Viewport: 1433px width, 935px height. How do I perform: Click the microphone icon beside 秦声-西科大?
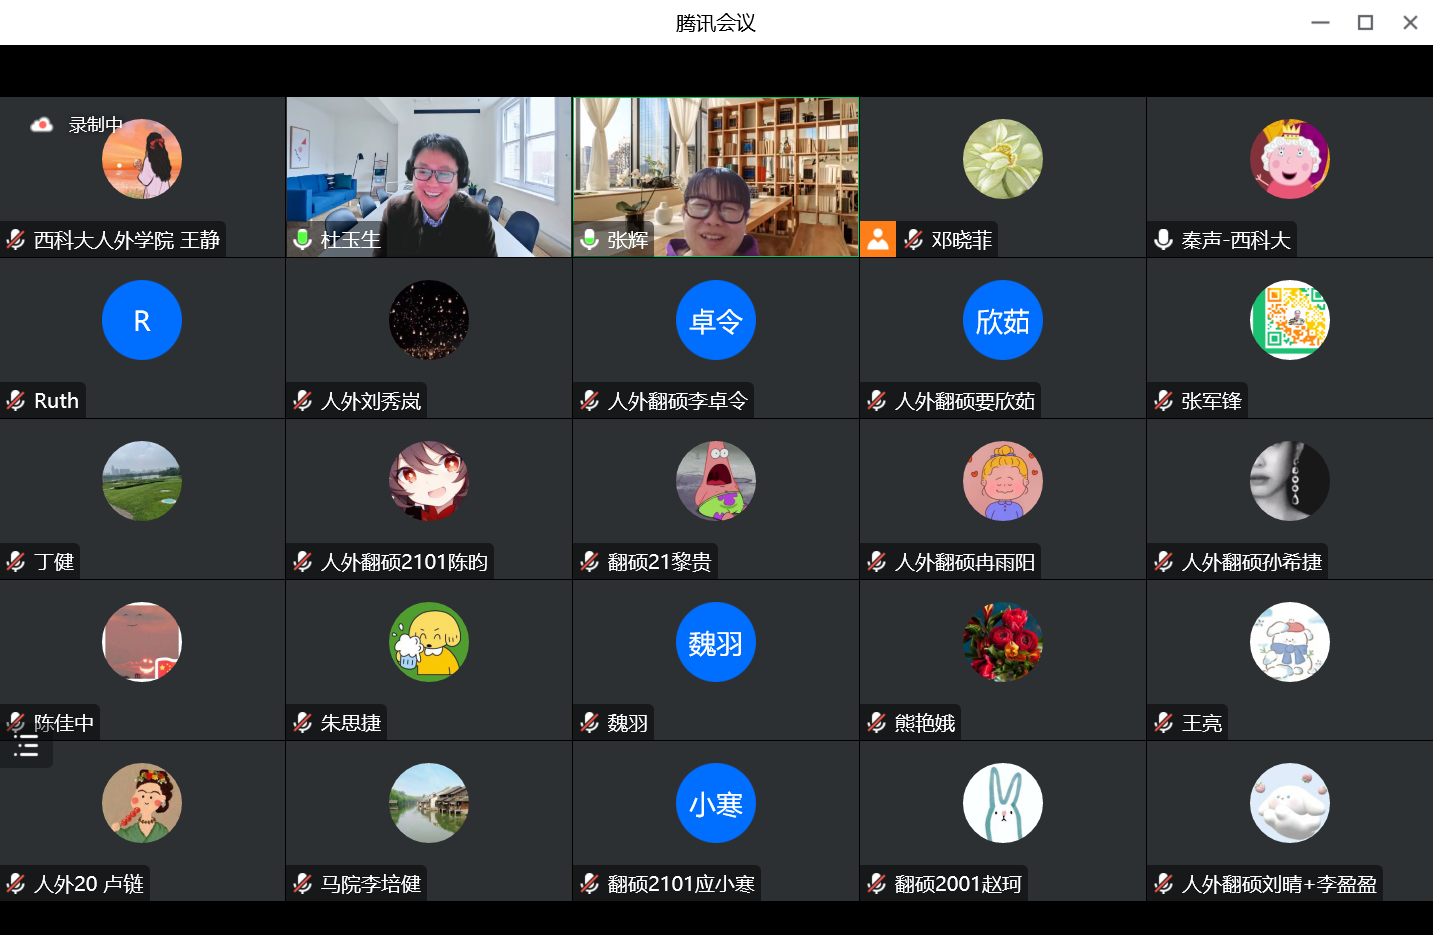pos(1163,239)
